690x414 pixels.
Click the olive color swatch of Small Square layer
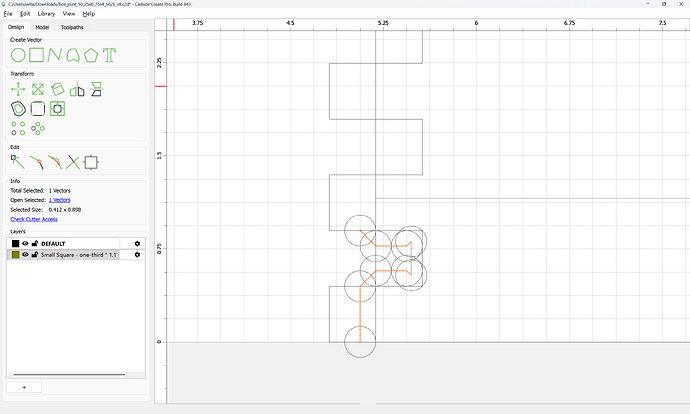pos(15,255)
